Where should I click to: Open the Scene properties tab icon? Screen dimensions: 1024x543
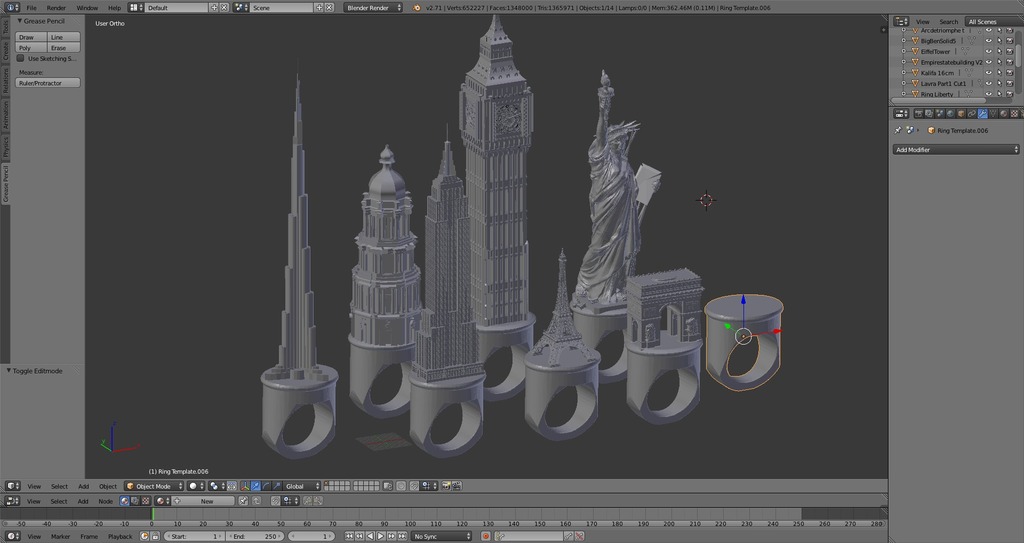(940, 114)
